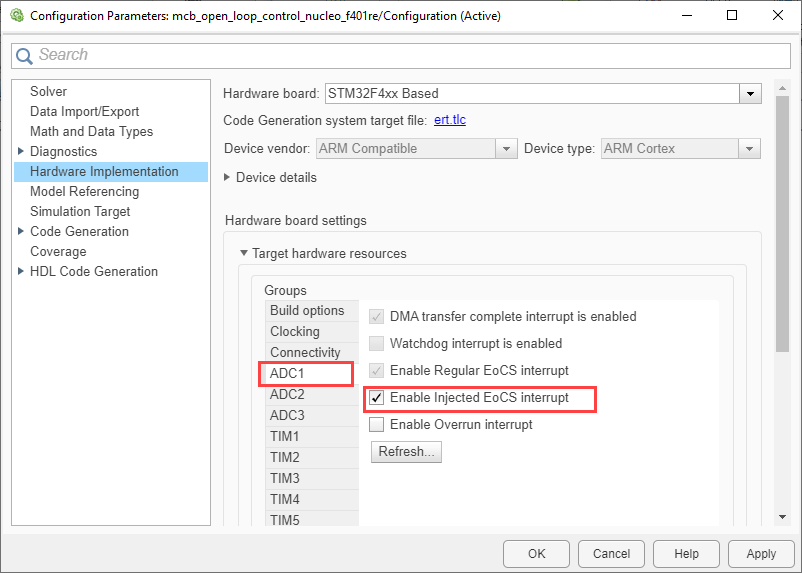Expand the Diagnostics tree node
Viewport: 802px width, 573px height.
21,152
